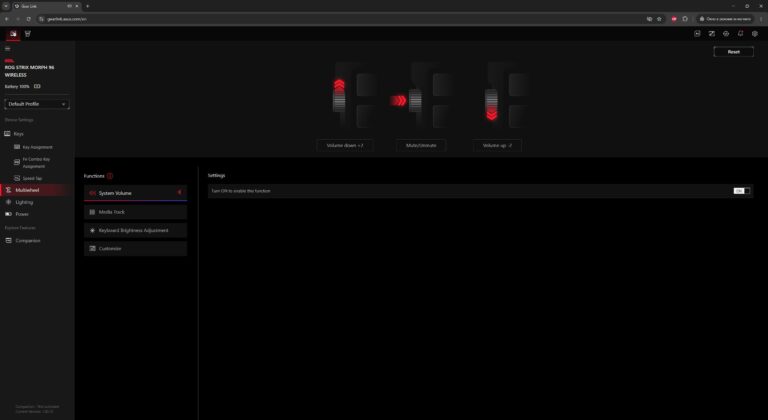This screenshot has width=768, height=420.
Task: Click the ROG STRIX MORPH 96 WIRELESS device name
Action: pyautogui.click(x=29, y=71)
